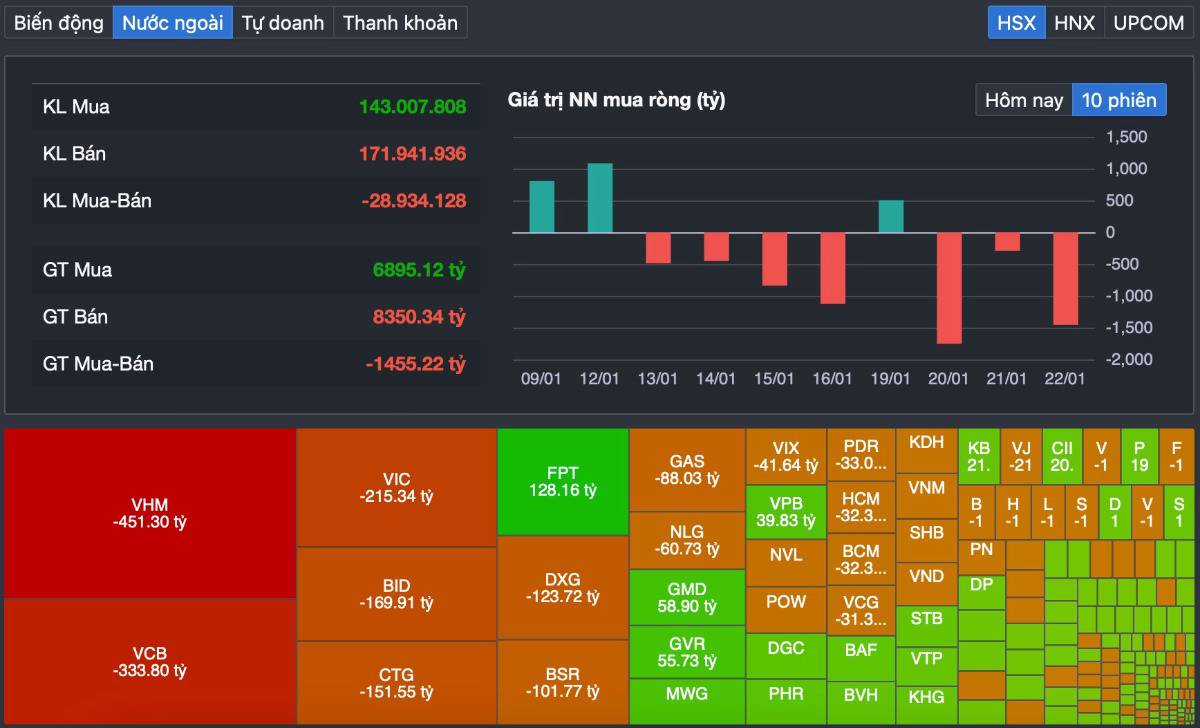
Task: Click the 13/01 red bar in chart
Action: pyautogui.click(x=658, y=248)
